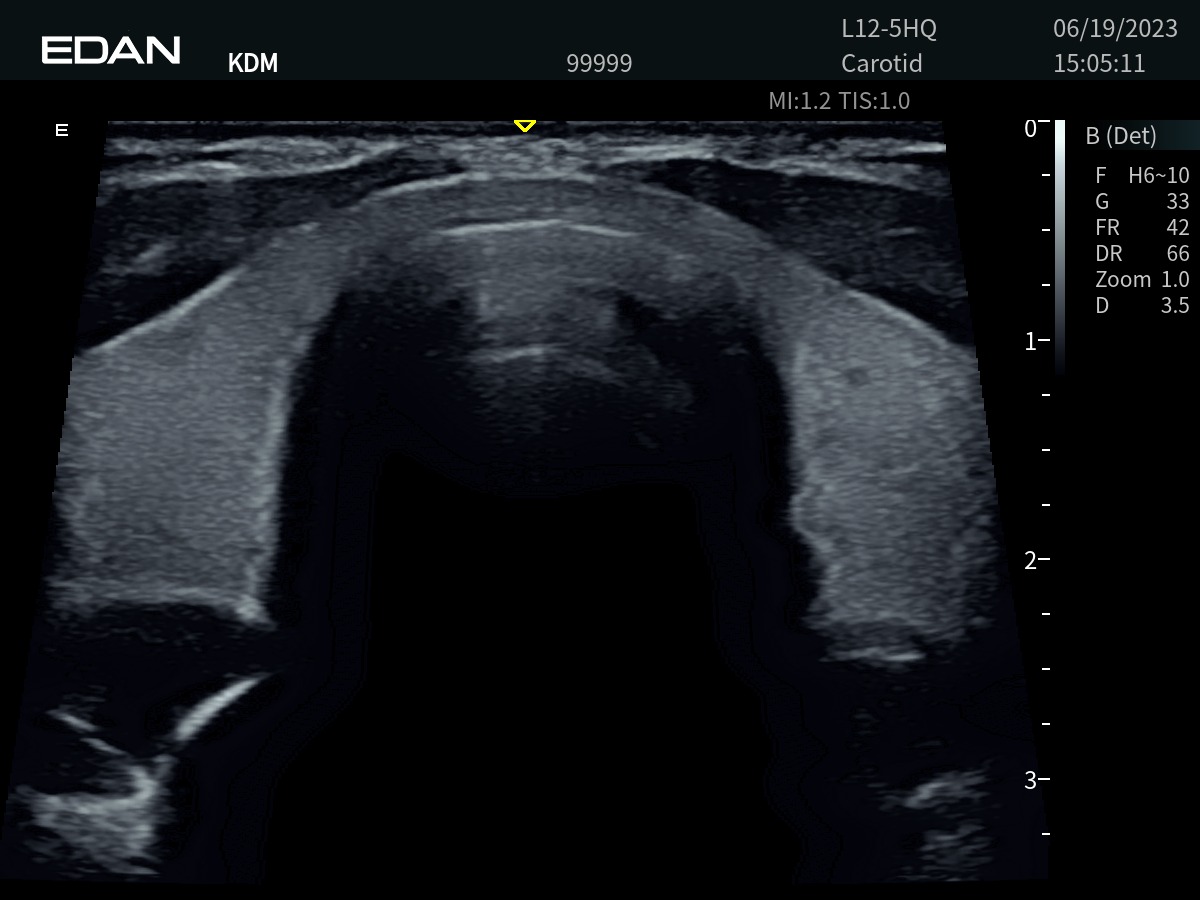The height and width of the screenshot is (900, 1200).
Task: Click the KDM name label
Action: [253, 64]
